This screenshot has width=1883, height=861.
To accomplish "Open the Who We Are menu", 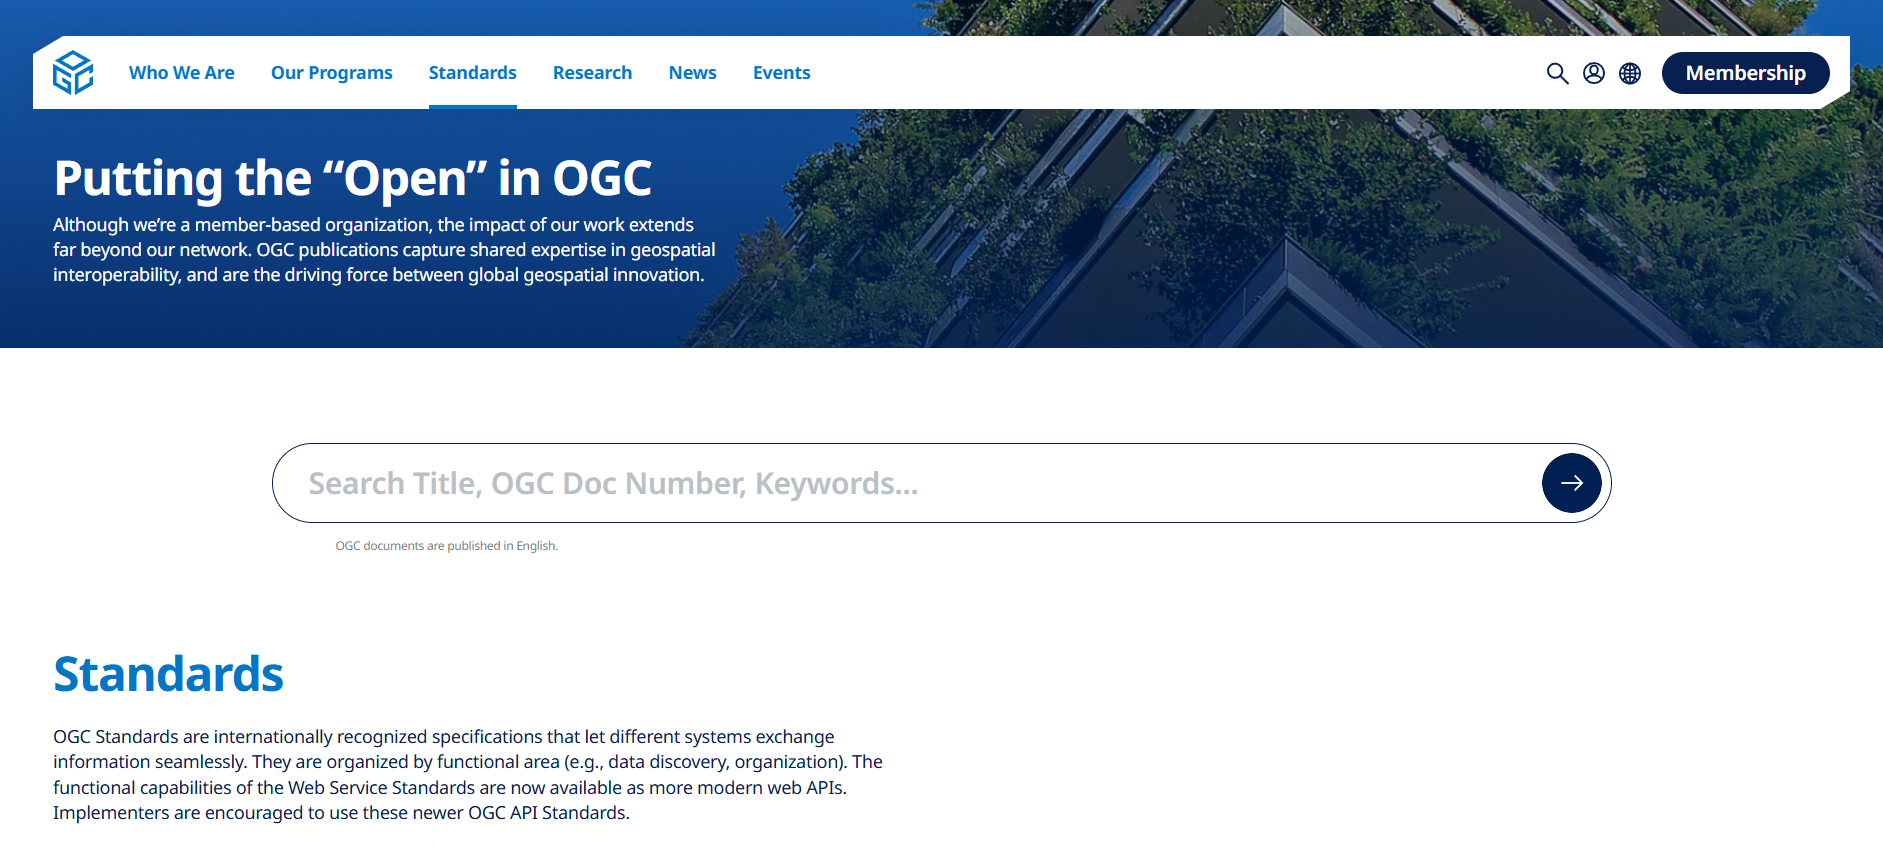I will [x=182, y=73].
